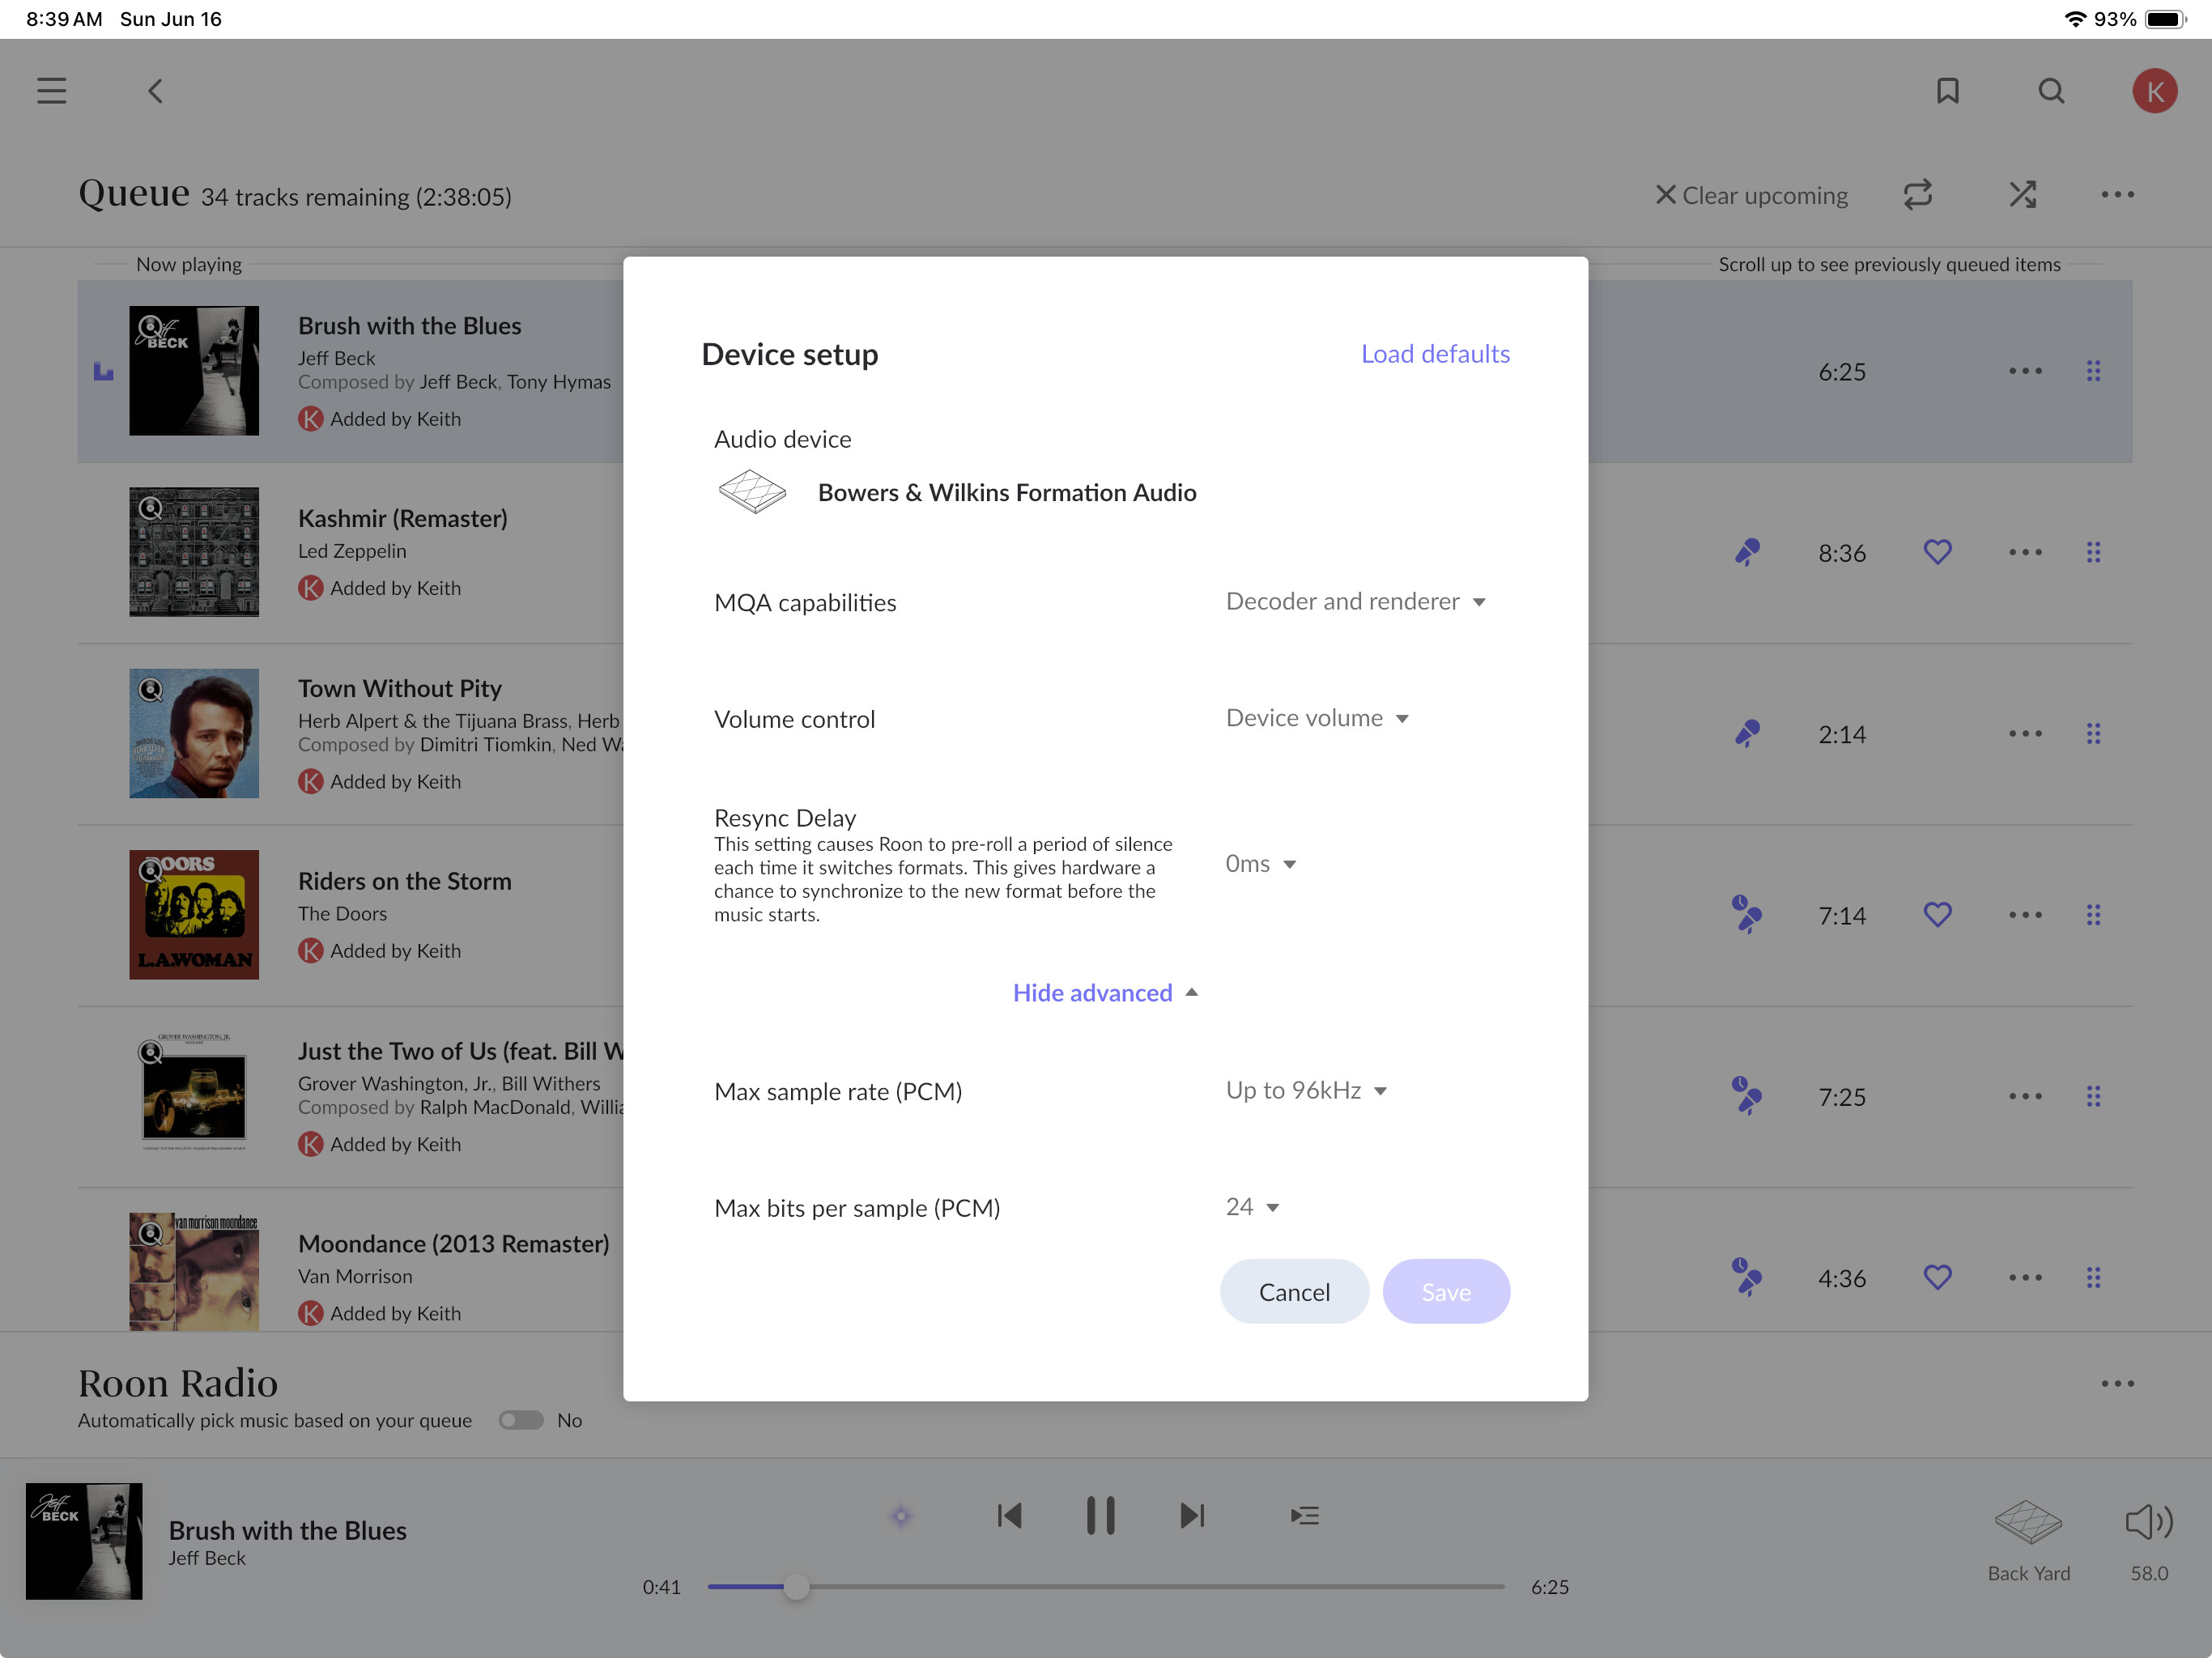The width and height of the screenshot is (2212, 1658).
Task: Favorite Kashmir (Remaster) with the heart
Action: [x=1937, y=552]
